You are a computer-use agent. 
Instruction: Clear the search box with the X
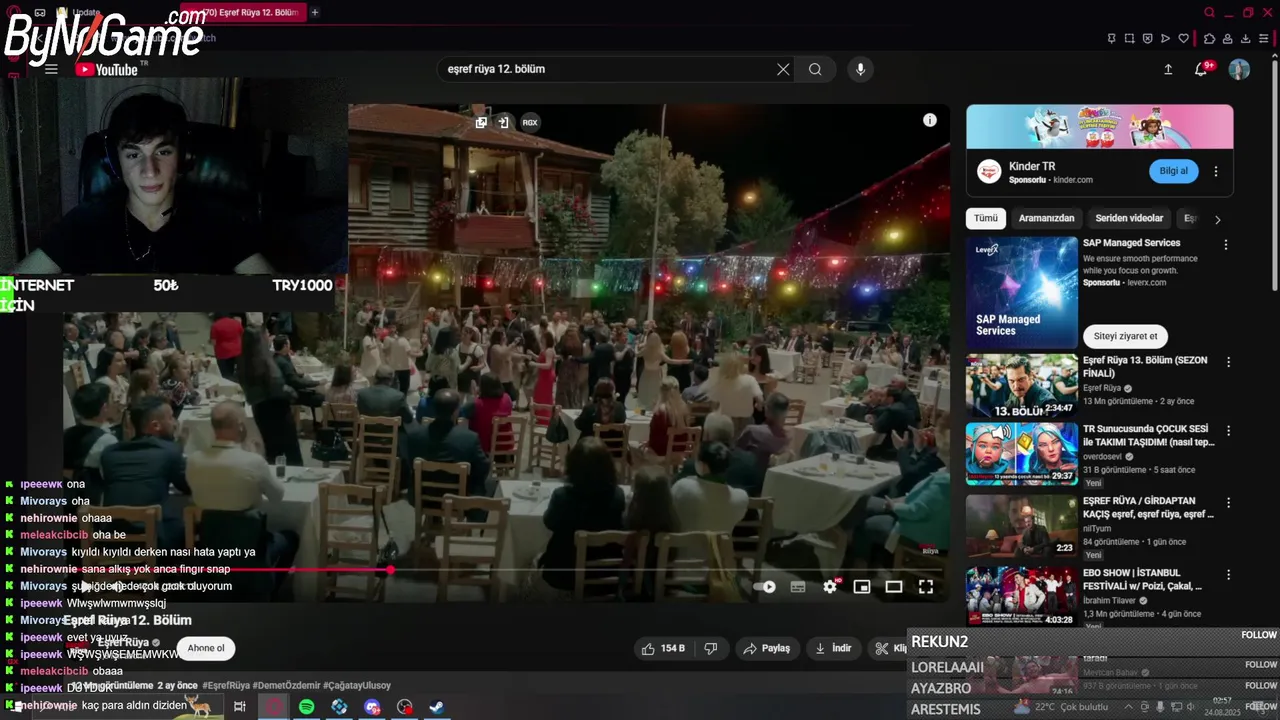click(x=783, y=69)
